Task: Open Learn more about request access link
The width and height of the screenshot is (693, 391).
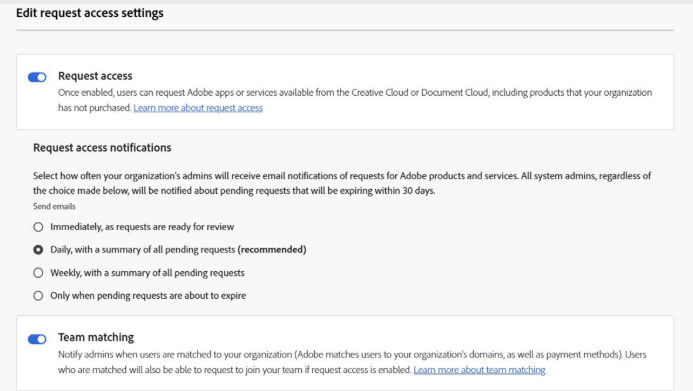Action: 198,108
